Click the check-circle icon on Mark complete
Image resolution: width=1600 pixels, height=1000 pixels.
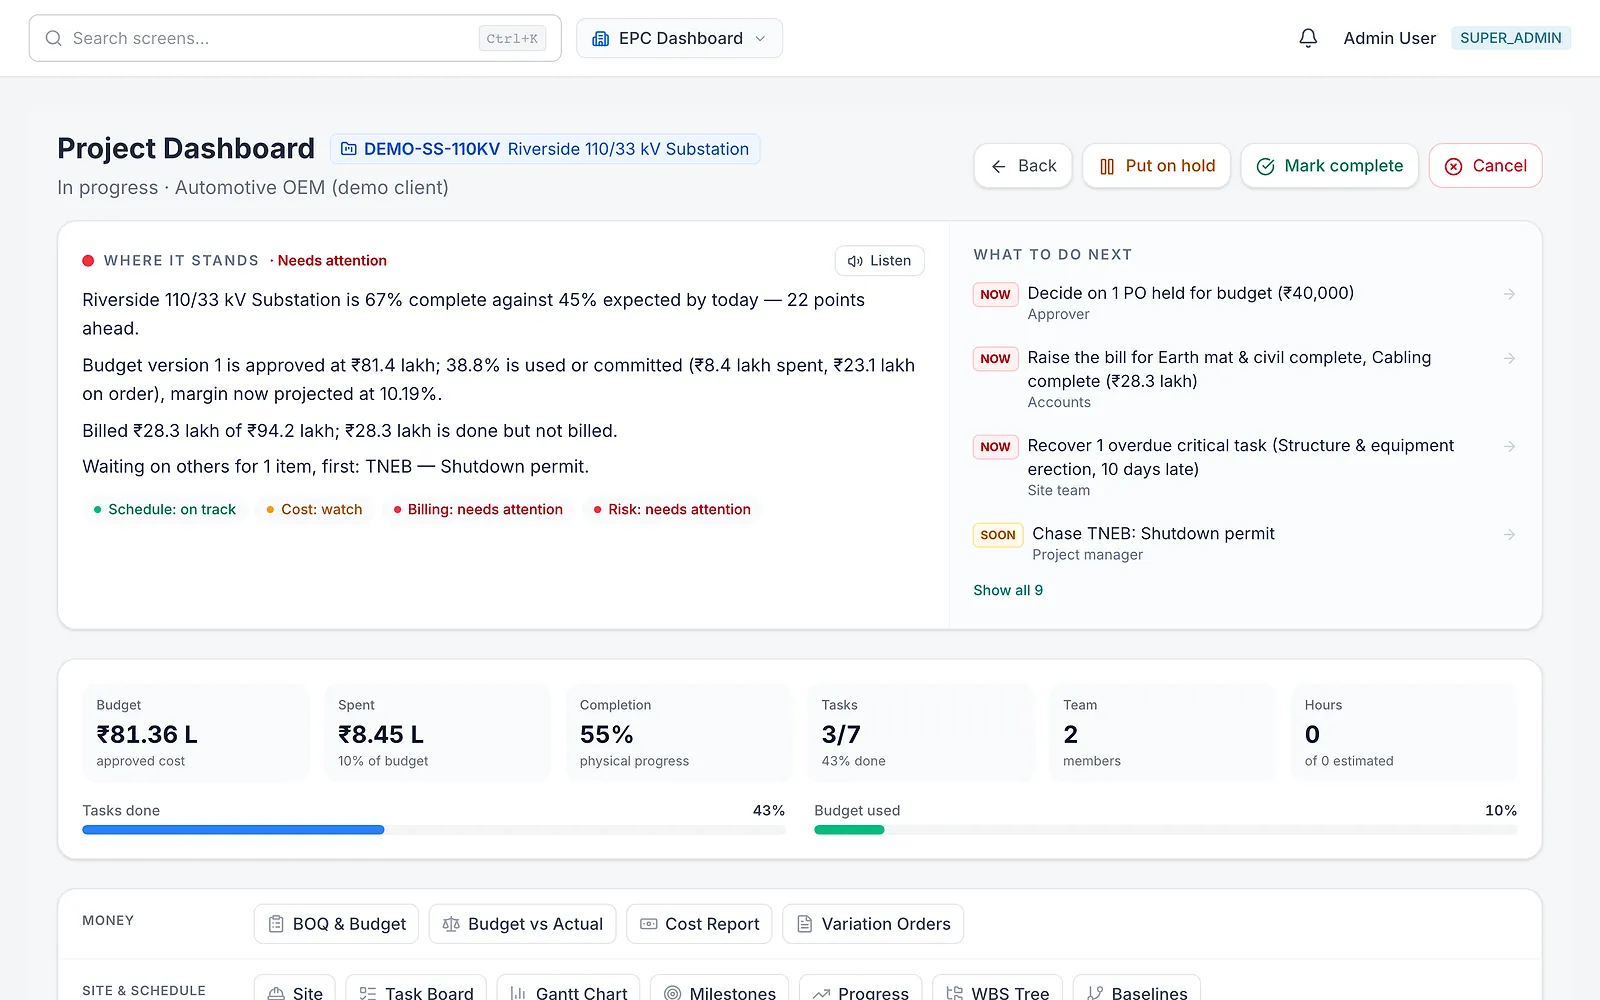(1265, 166)
